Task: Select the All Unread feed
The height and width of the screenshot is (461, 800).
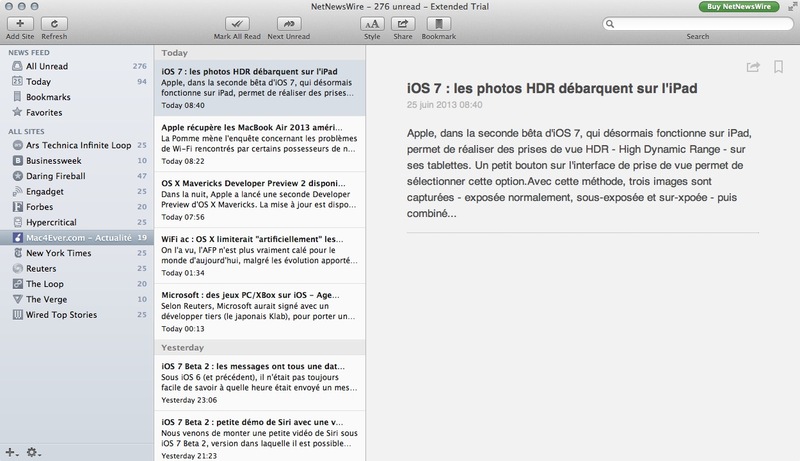Action: [77, 66]
